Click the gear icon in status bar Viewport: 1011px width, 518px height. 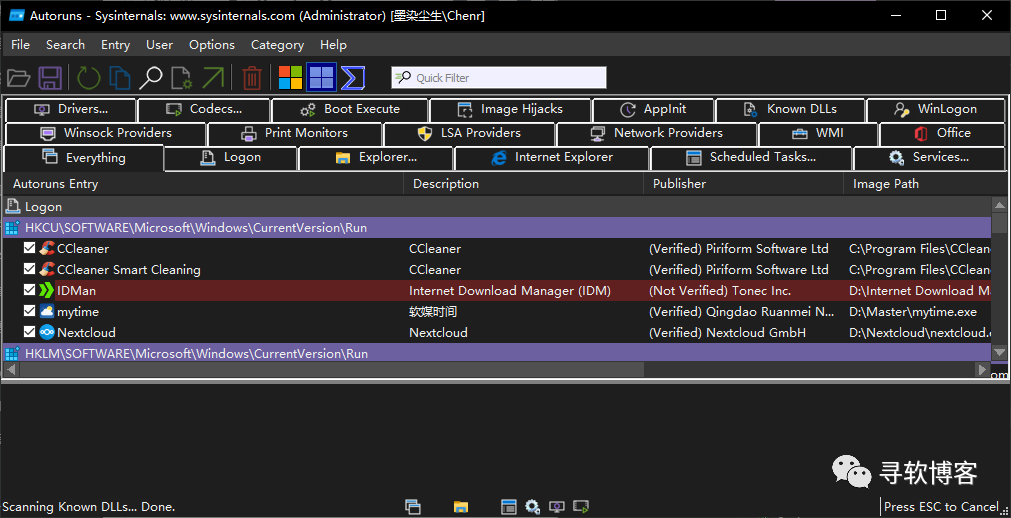pyautogui.click(x=533, y=506)
